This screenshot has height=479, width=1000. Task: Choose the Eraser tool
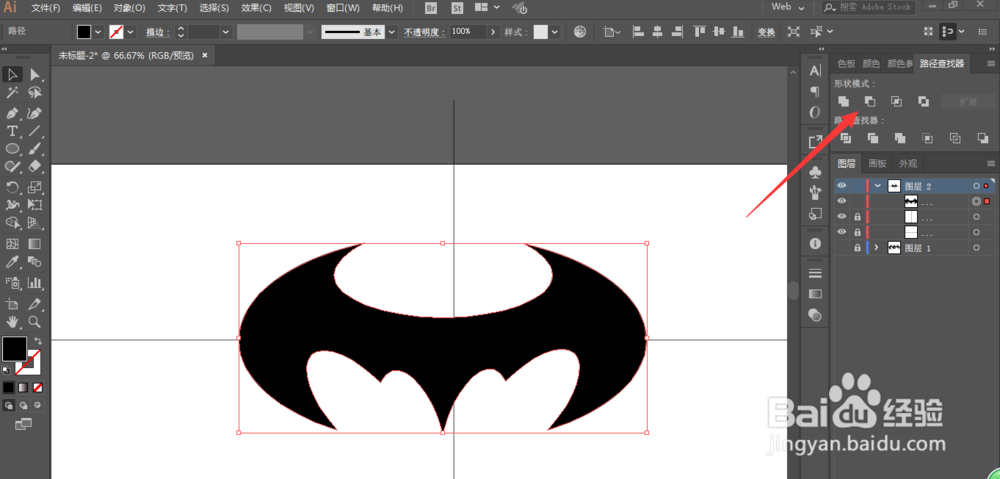point(34,166)
